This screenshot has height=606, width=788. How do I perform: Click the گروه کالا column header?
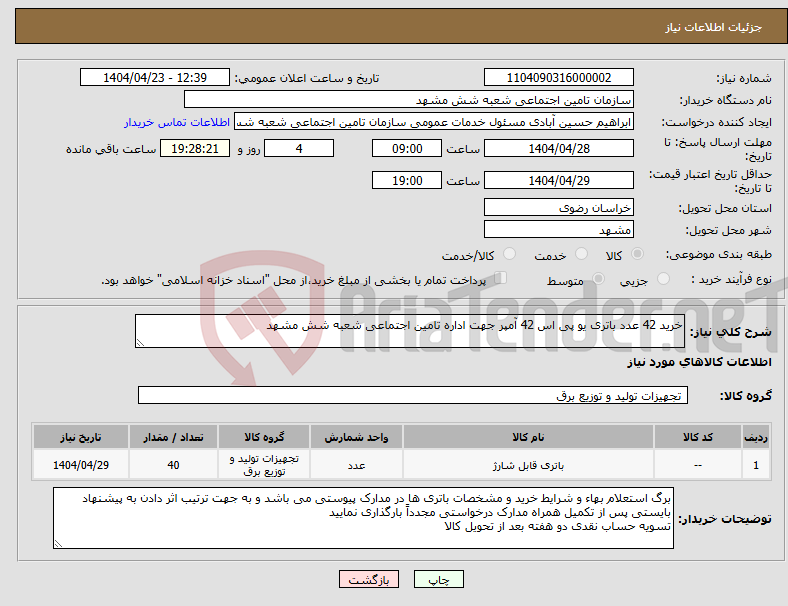(264, 437)
